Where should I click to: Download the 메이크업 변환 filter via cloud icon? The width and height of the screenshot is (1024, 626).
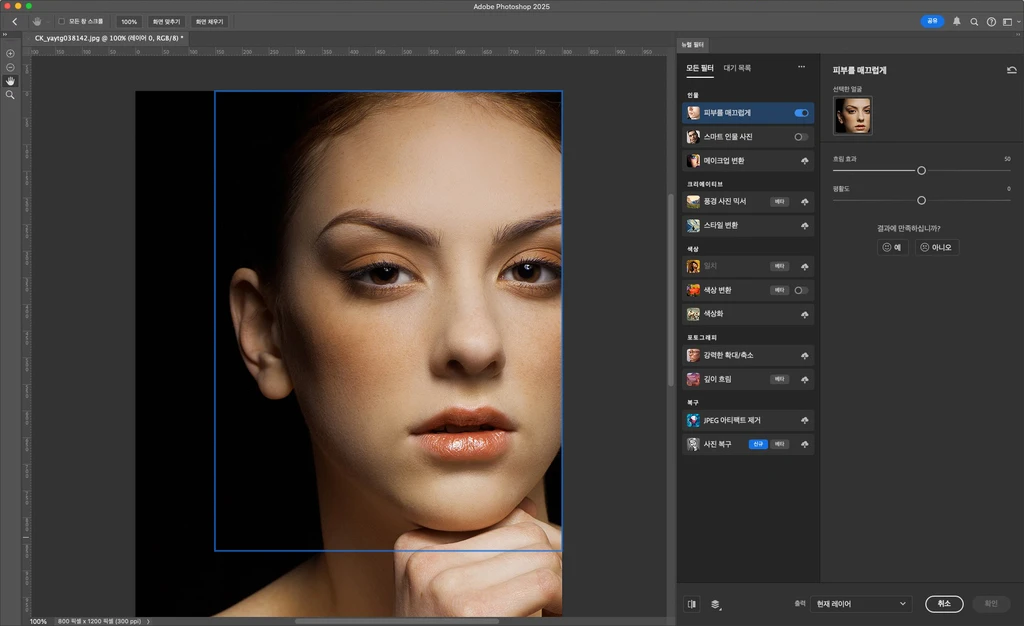pyautogui.click(x=804, y=161)
